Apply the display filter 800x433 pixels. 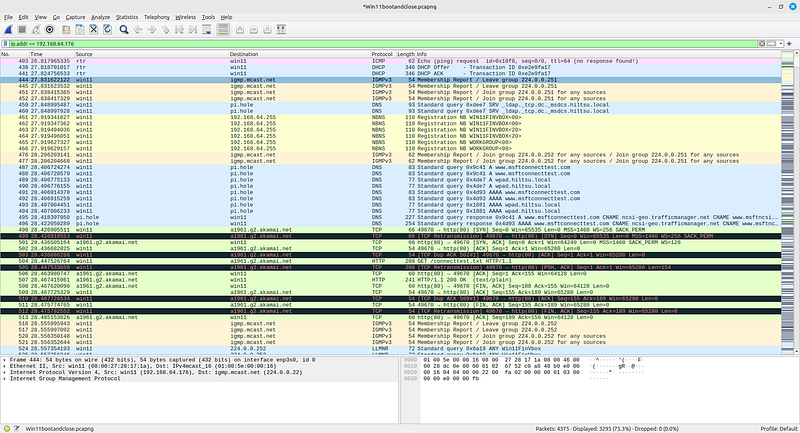pyautogui.click(x=771, y=44)
